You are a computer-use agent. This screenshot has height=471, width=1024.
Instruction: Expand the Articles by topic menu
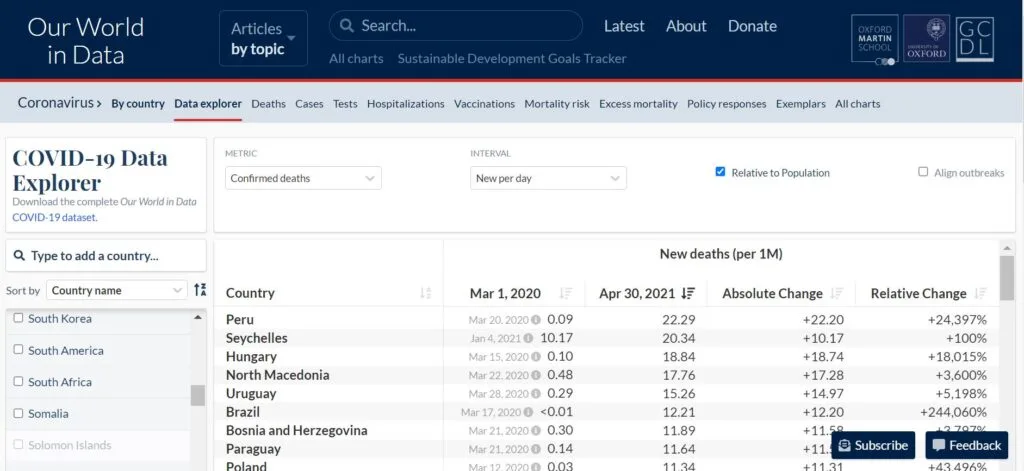click(x=263, y=39)
